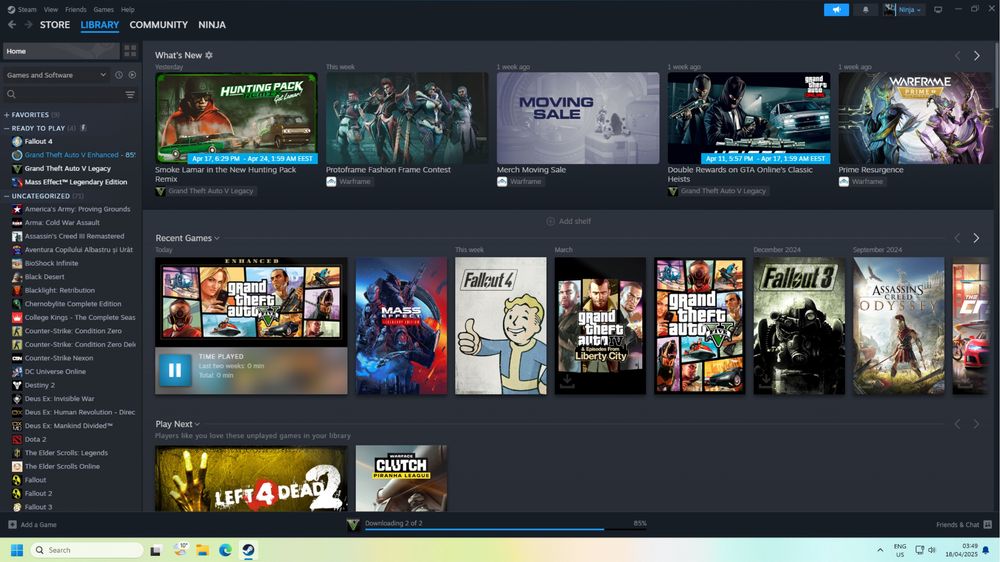Click the Home button in sidebar
Image resolution: width=1000 pixels, height=562 pixels.
(61, 51)
